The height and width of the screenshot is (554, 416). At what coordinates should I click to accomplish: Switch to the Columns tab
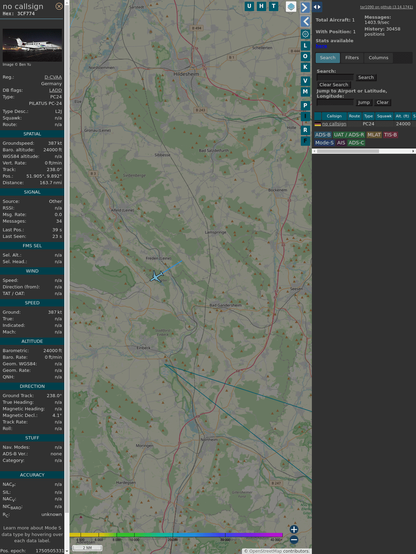point(378,58)
